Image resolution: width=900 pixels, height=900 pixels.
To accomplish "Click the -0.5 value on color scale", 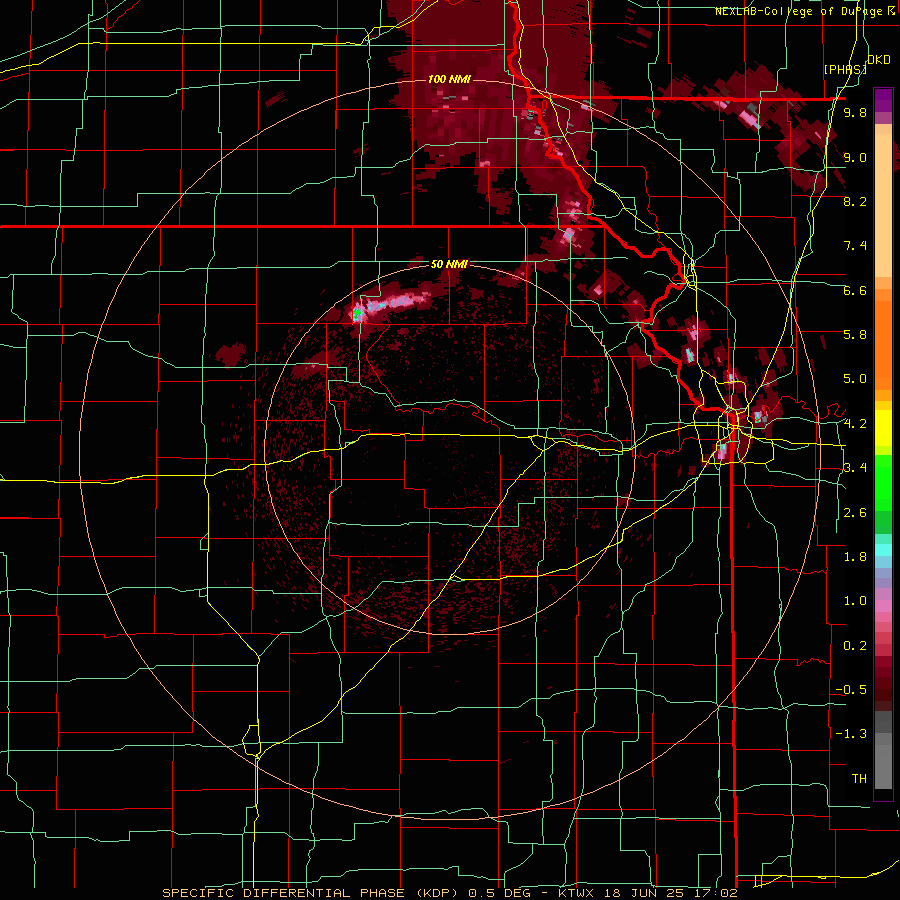I will pos(850,690).
